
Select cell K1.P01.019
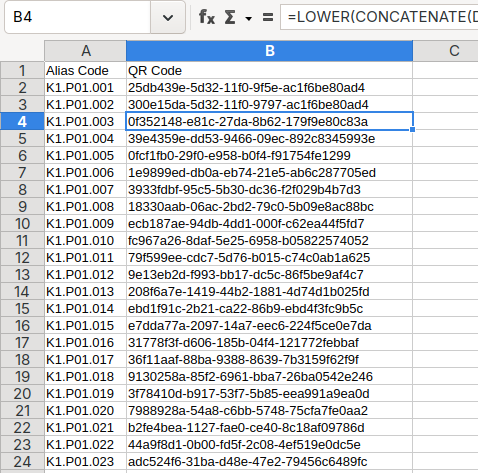pyautogui.click(x=86, y=394)
